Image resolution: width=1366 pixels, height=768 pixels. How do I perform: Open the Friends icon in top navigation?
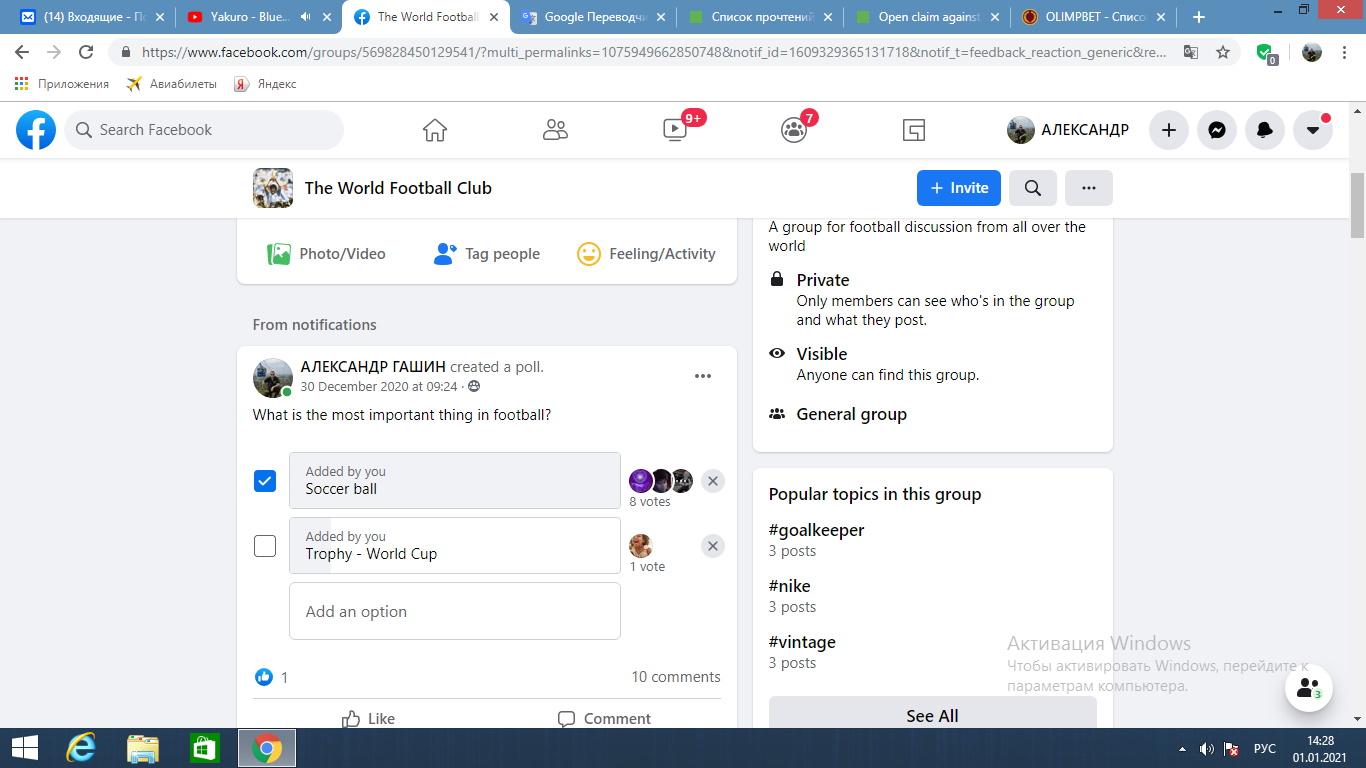(x=555, y=130)
